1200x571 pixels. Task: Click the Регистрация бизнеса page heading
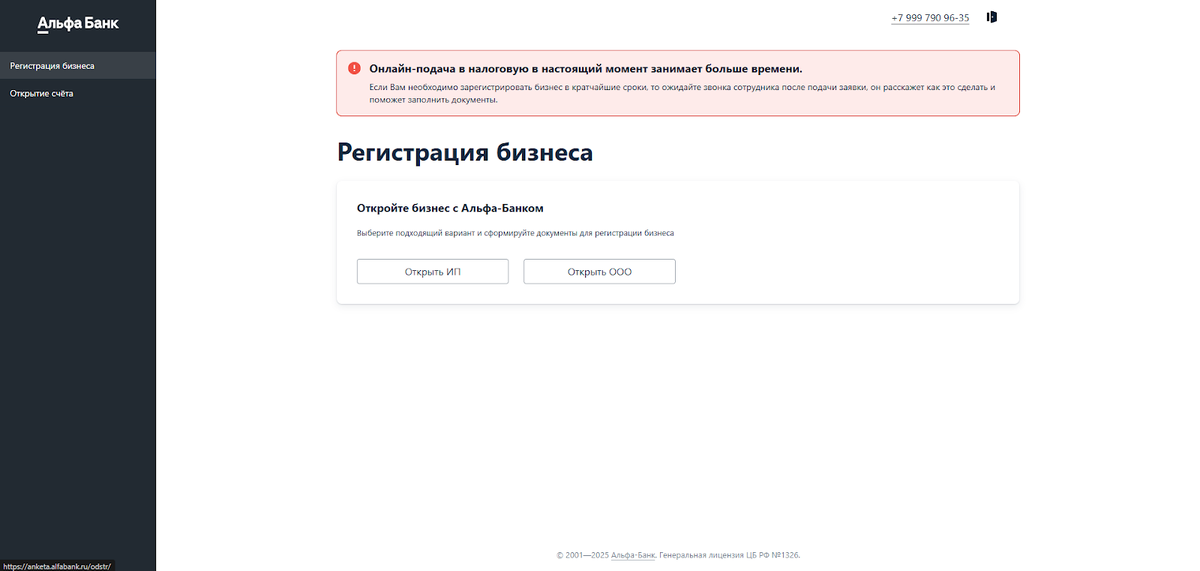tap(465, 152)
